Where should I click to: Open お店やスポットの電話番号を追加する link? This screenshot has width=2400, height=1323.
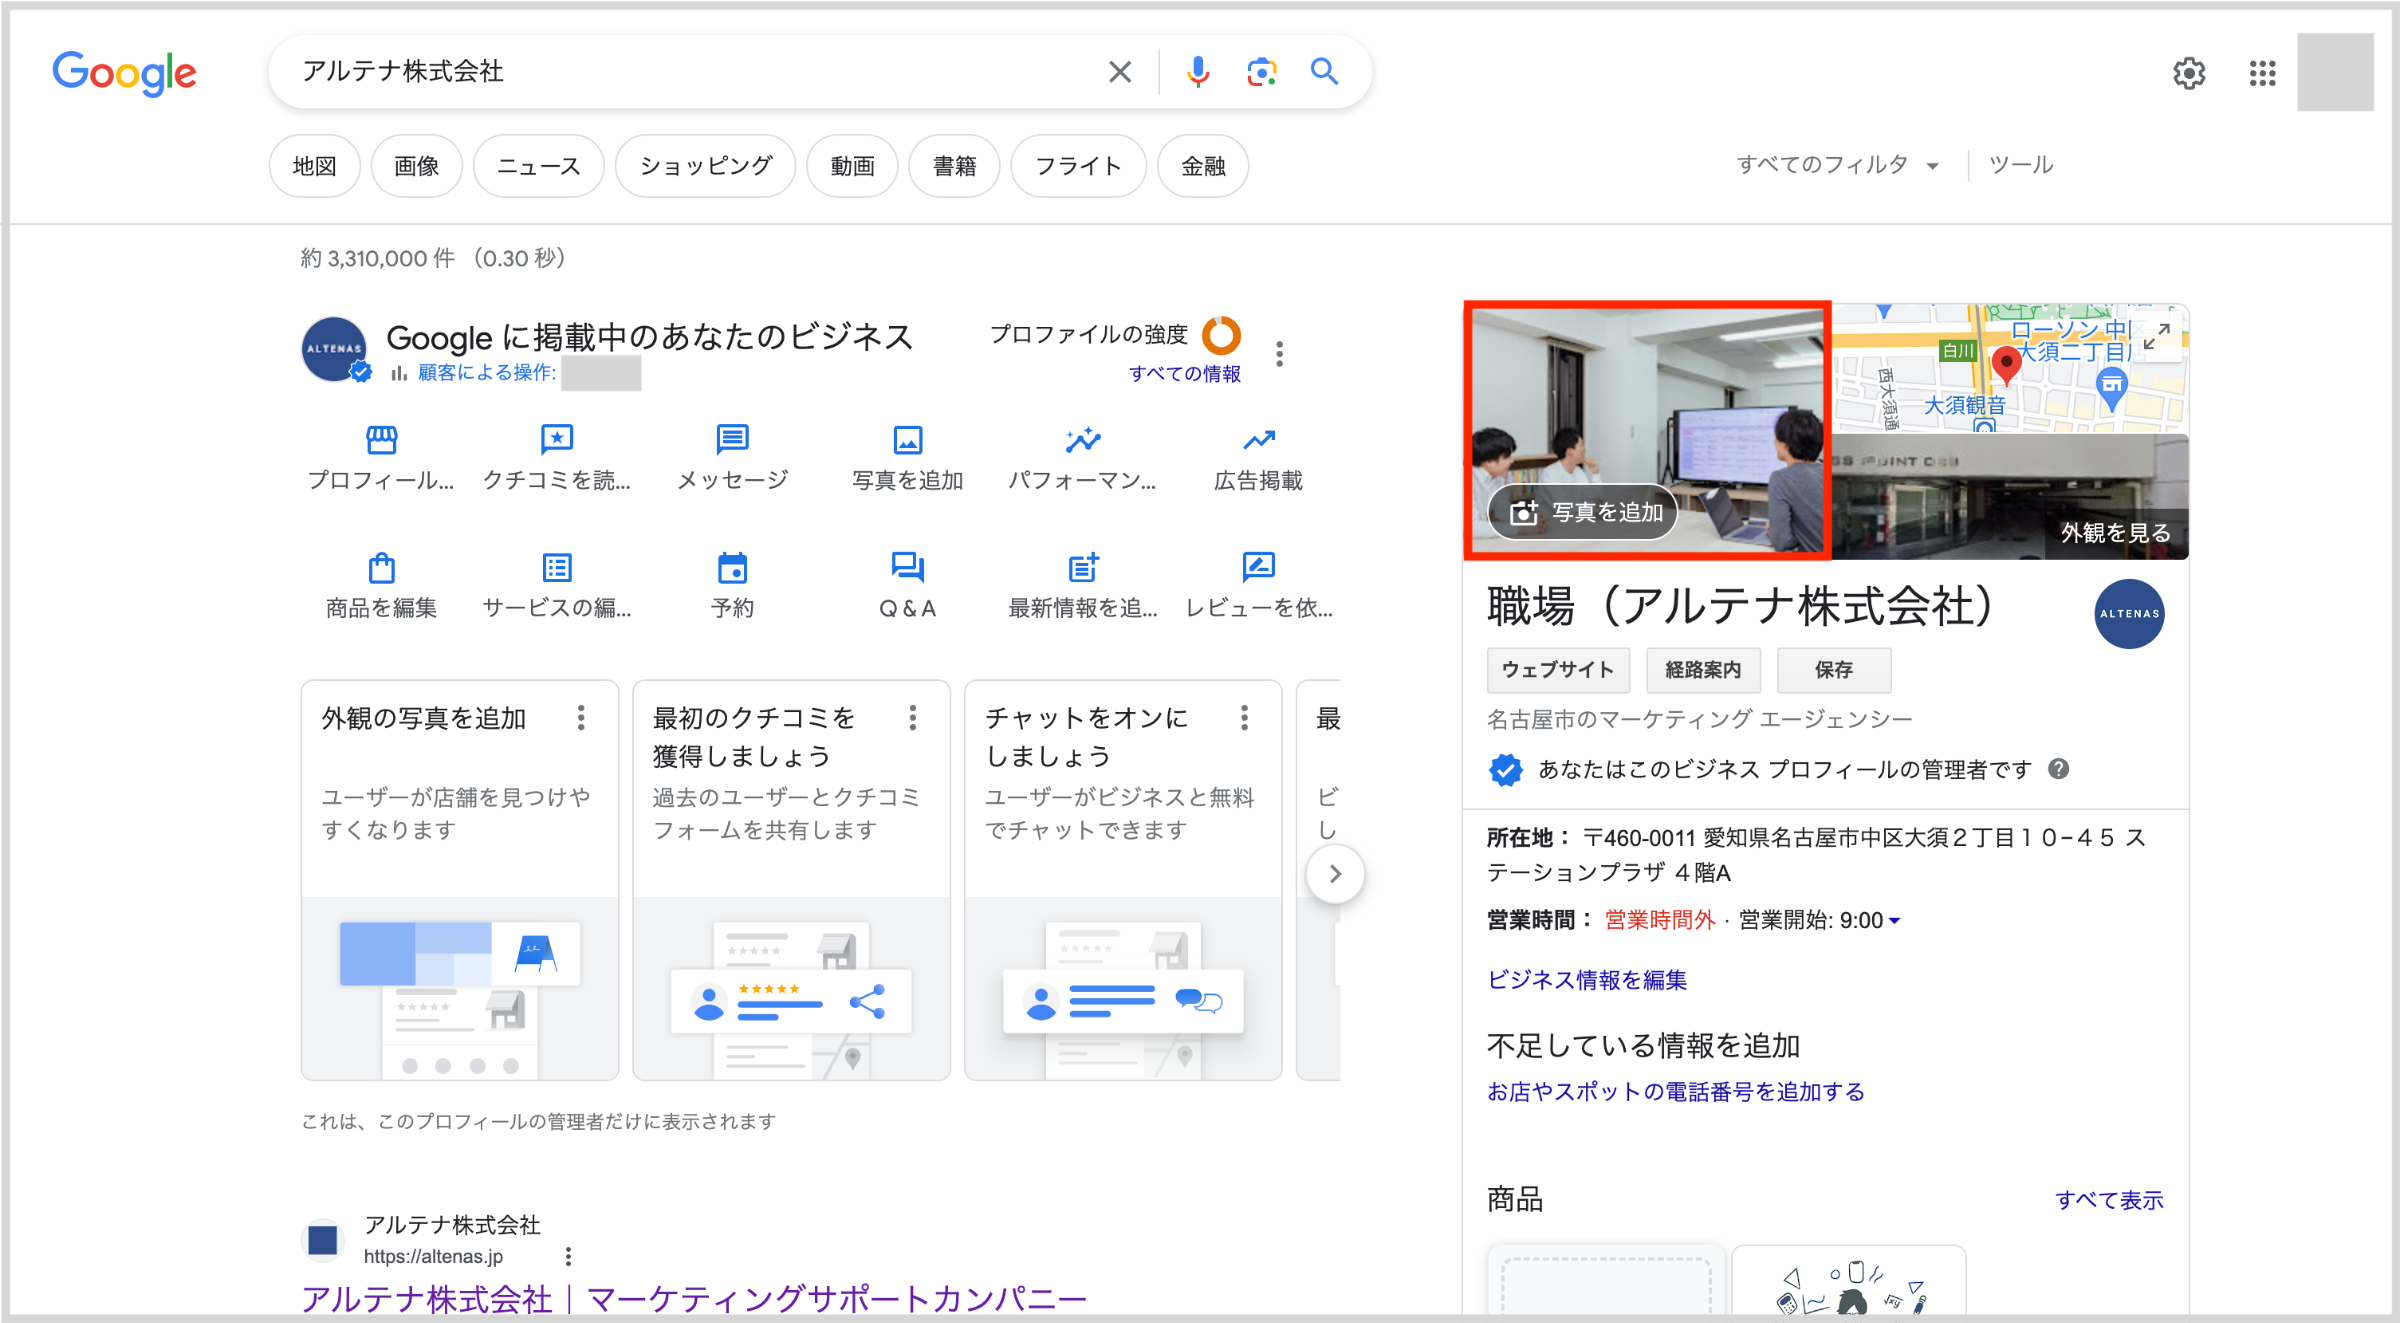pyautogui.click(x=1676, y=1092)
